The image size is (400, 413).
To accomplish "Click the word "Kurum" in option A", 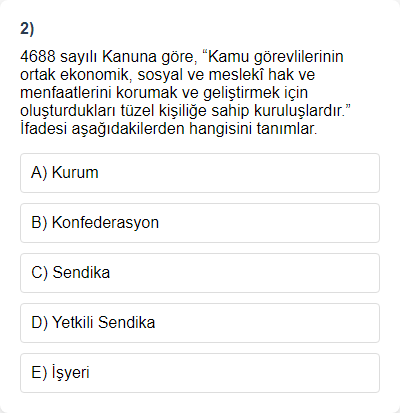I will [x=75, y=173].
